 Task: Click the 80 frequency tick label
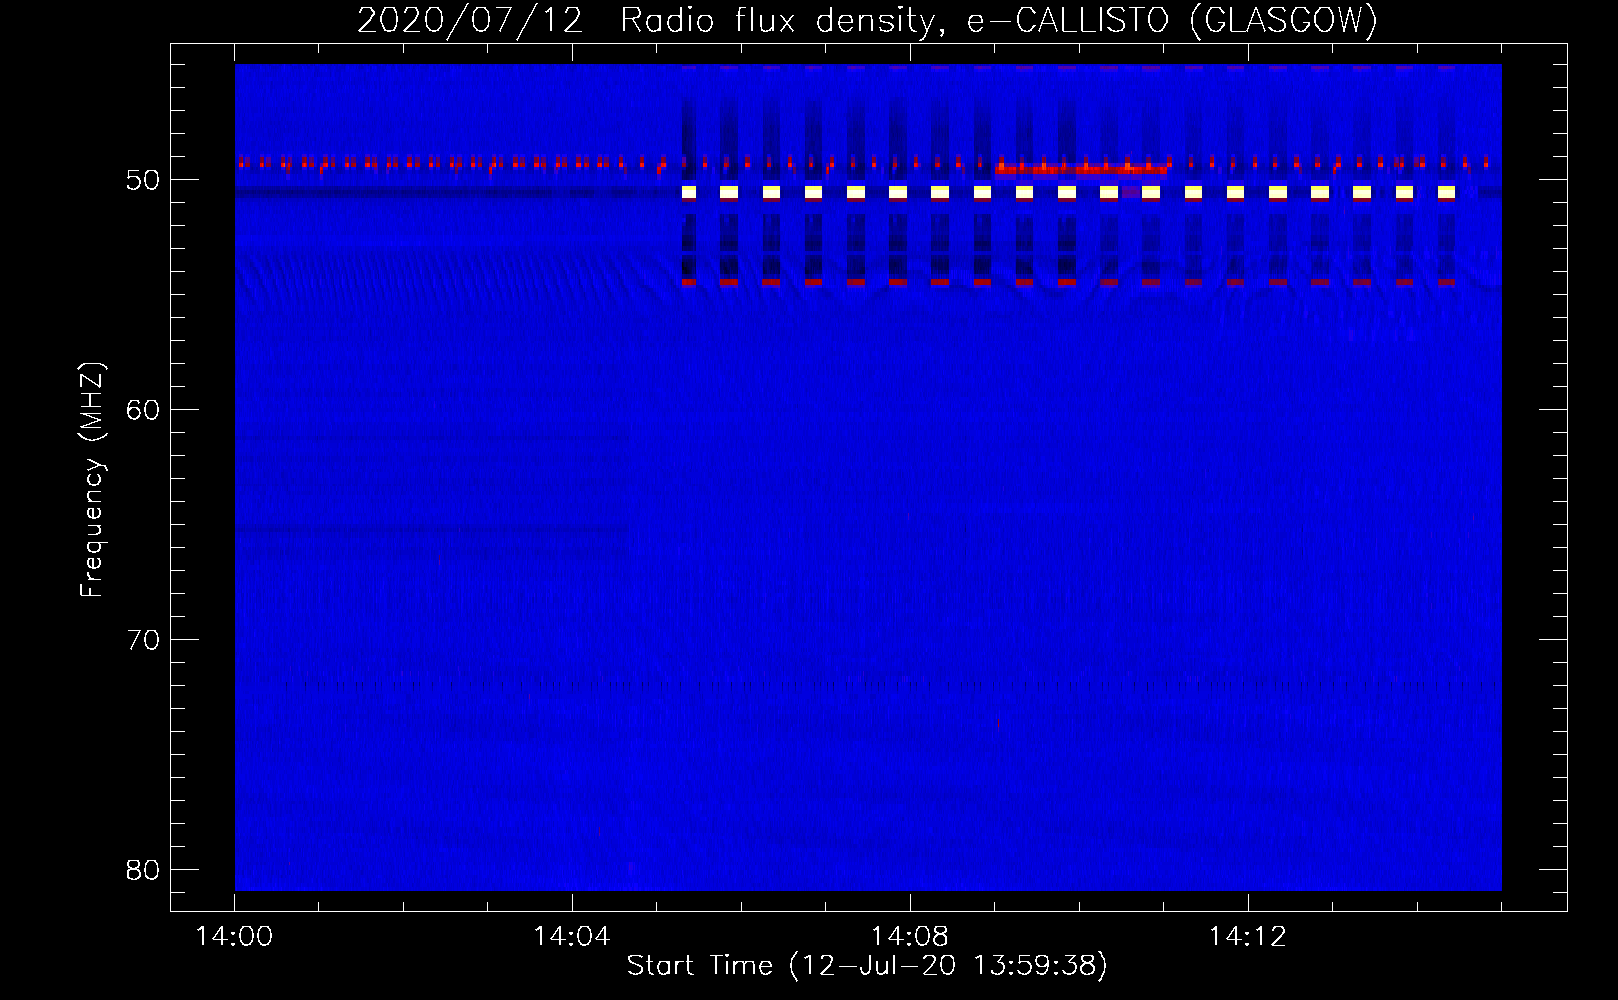[x=144, y=870]
